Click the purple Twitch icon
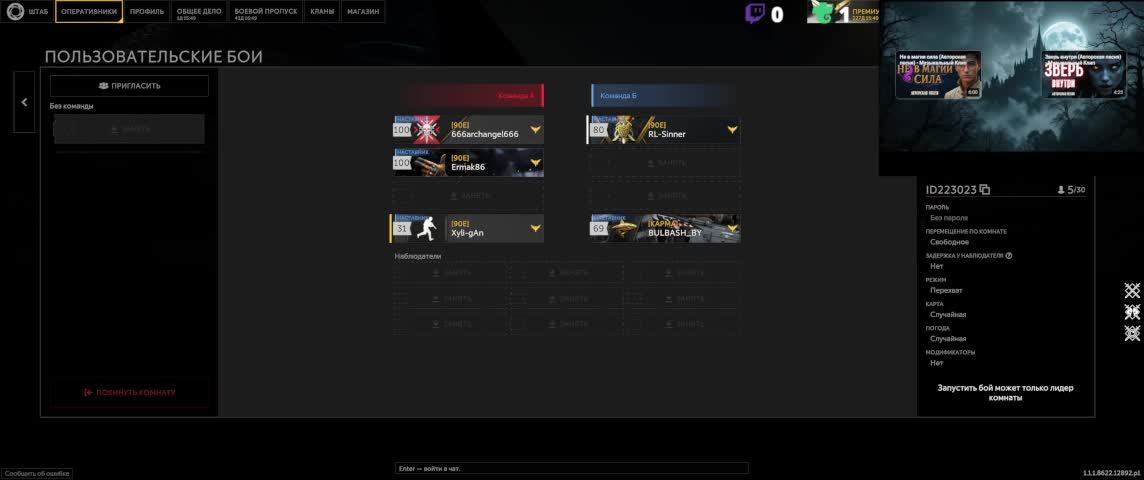The height and width of the screenshot is (480, 1144). 755,13
